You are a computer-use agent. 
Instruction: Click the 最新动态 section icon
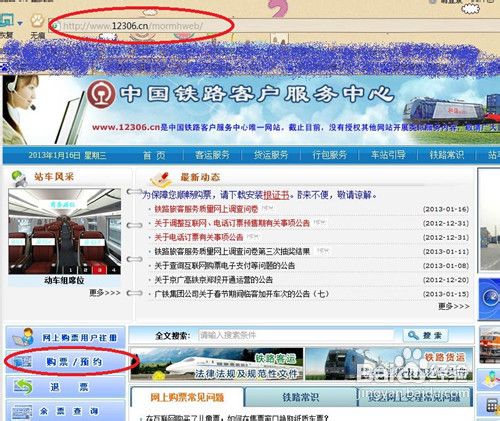coord(161,179)
